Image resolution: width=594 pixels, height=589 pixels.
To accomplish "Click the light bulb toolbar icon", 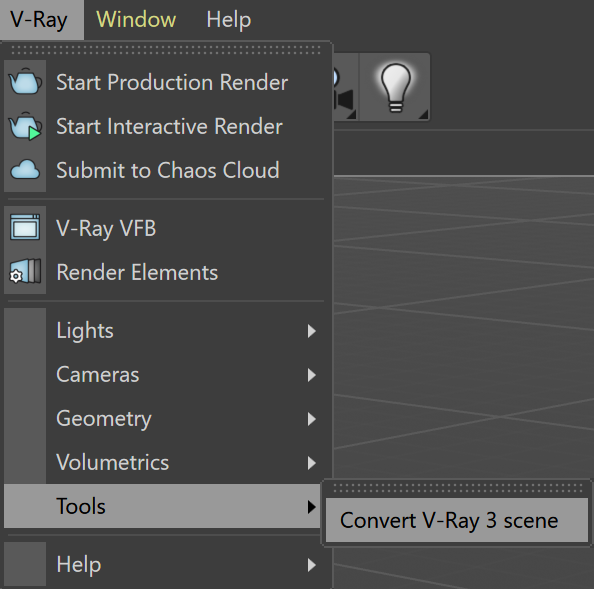I will (x=395, y=87).
